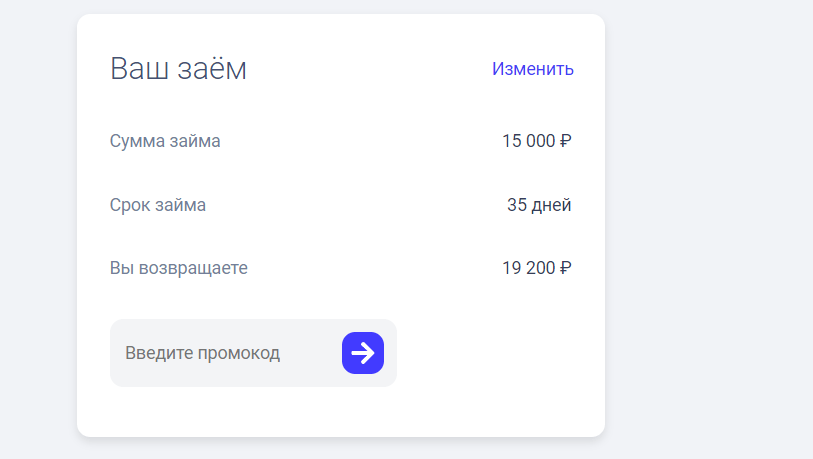Click the word "Срок" in second row
The image size is (813, 459).
pyautogui.click(x=128, y=205)
